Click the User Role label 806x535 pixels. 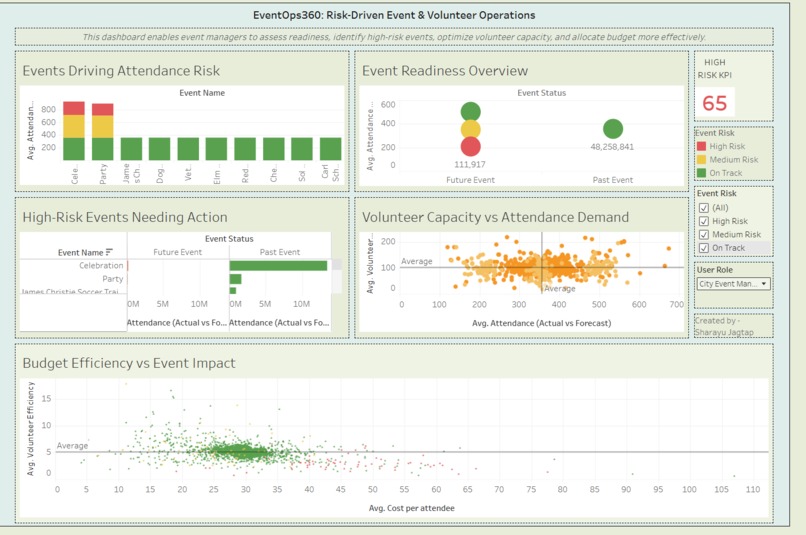tap(715, 270)
